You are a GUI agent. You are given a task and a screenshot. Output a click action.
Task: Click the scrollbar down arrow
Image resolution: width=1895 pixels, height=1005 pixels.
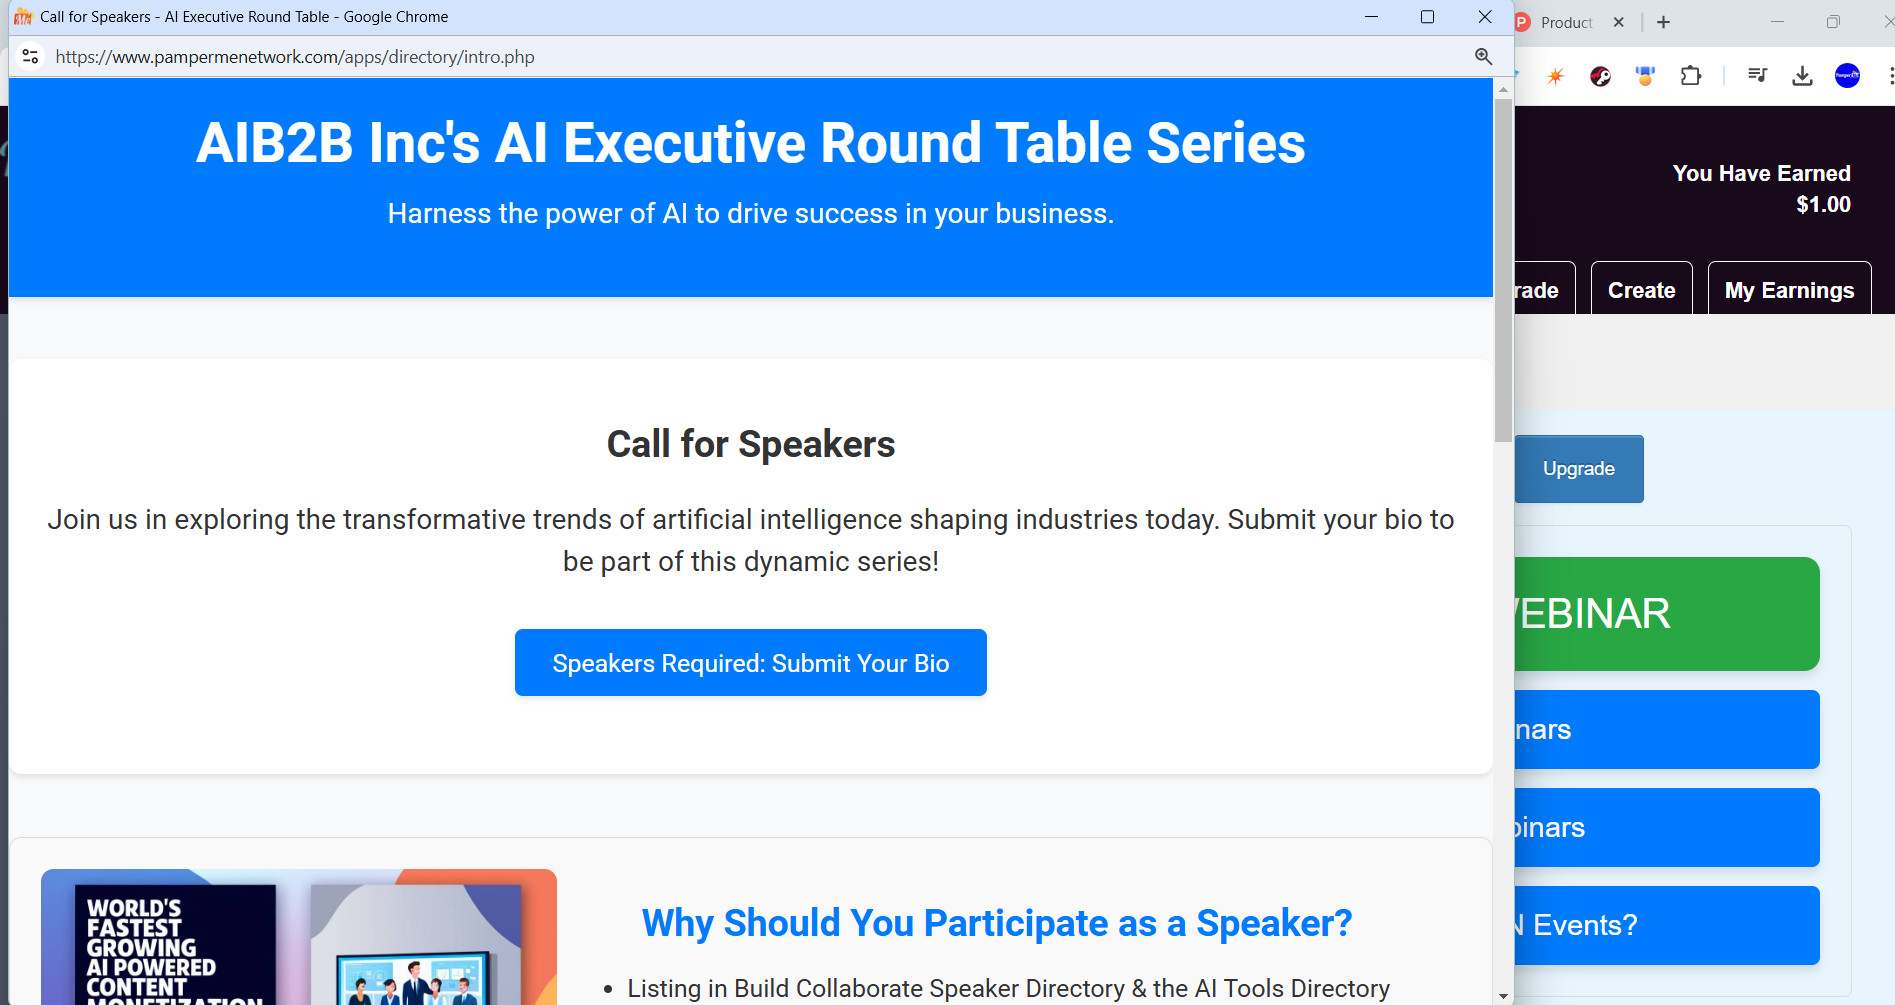click(1503, 996)
